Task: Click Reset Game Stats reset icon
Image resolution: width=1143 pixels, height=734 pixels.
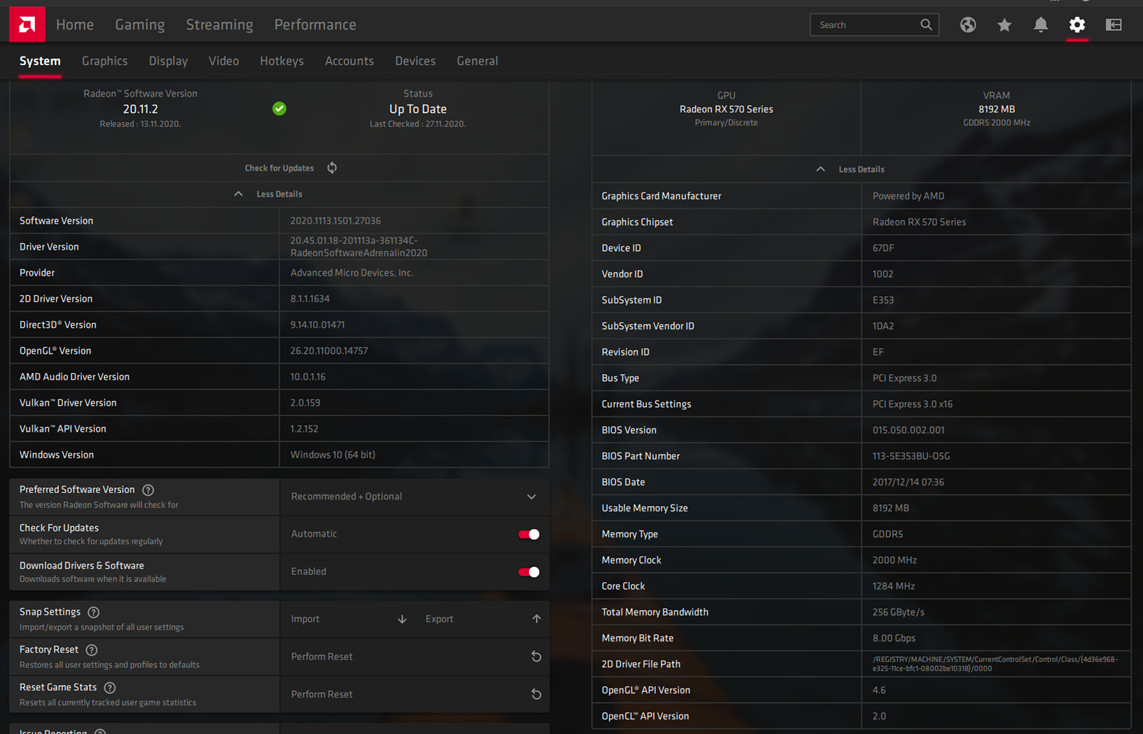Action: click(536, 694)
